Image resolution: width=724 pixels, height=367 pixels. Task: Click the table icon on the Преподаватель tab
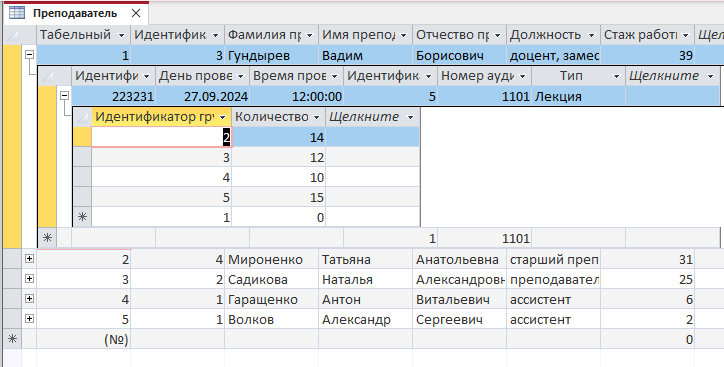[x=17, y=13]
